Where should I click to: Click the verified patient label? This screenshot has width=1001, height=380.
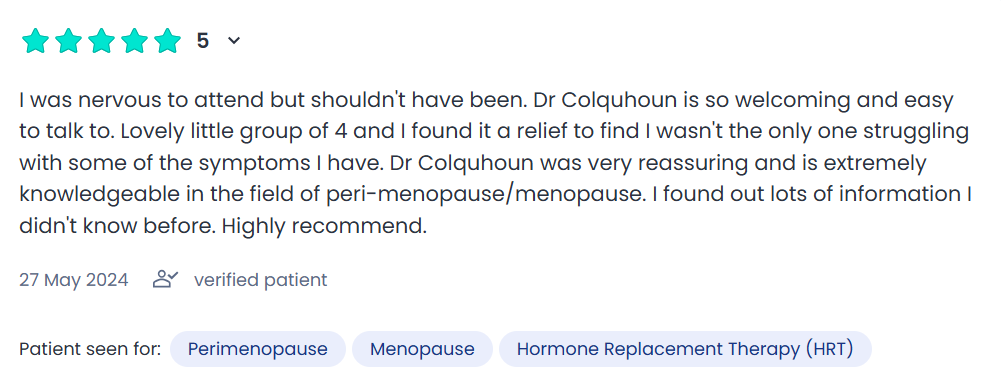pyautogui.click(x=260, y=280)
